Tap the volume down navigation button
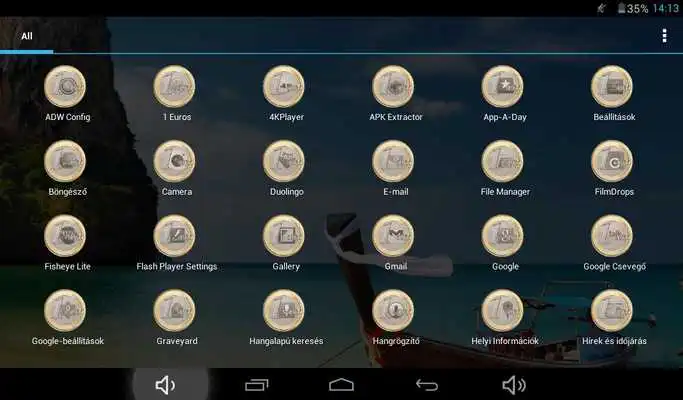683x400 pixels. pos(166,385)
